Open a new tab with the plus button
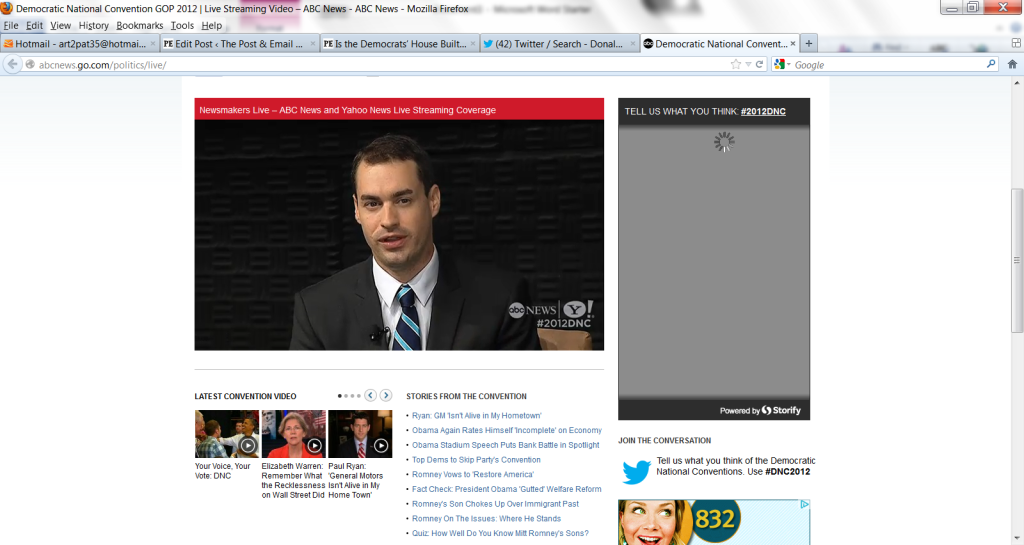 tap(809, 43)
